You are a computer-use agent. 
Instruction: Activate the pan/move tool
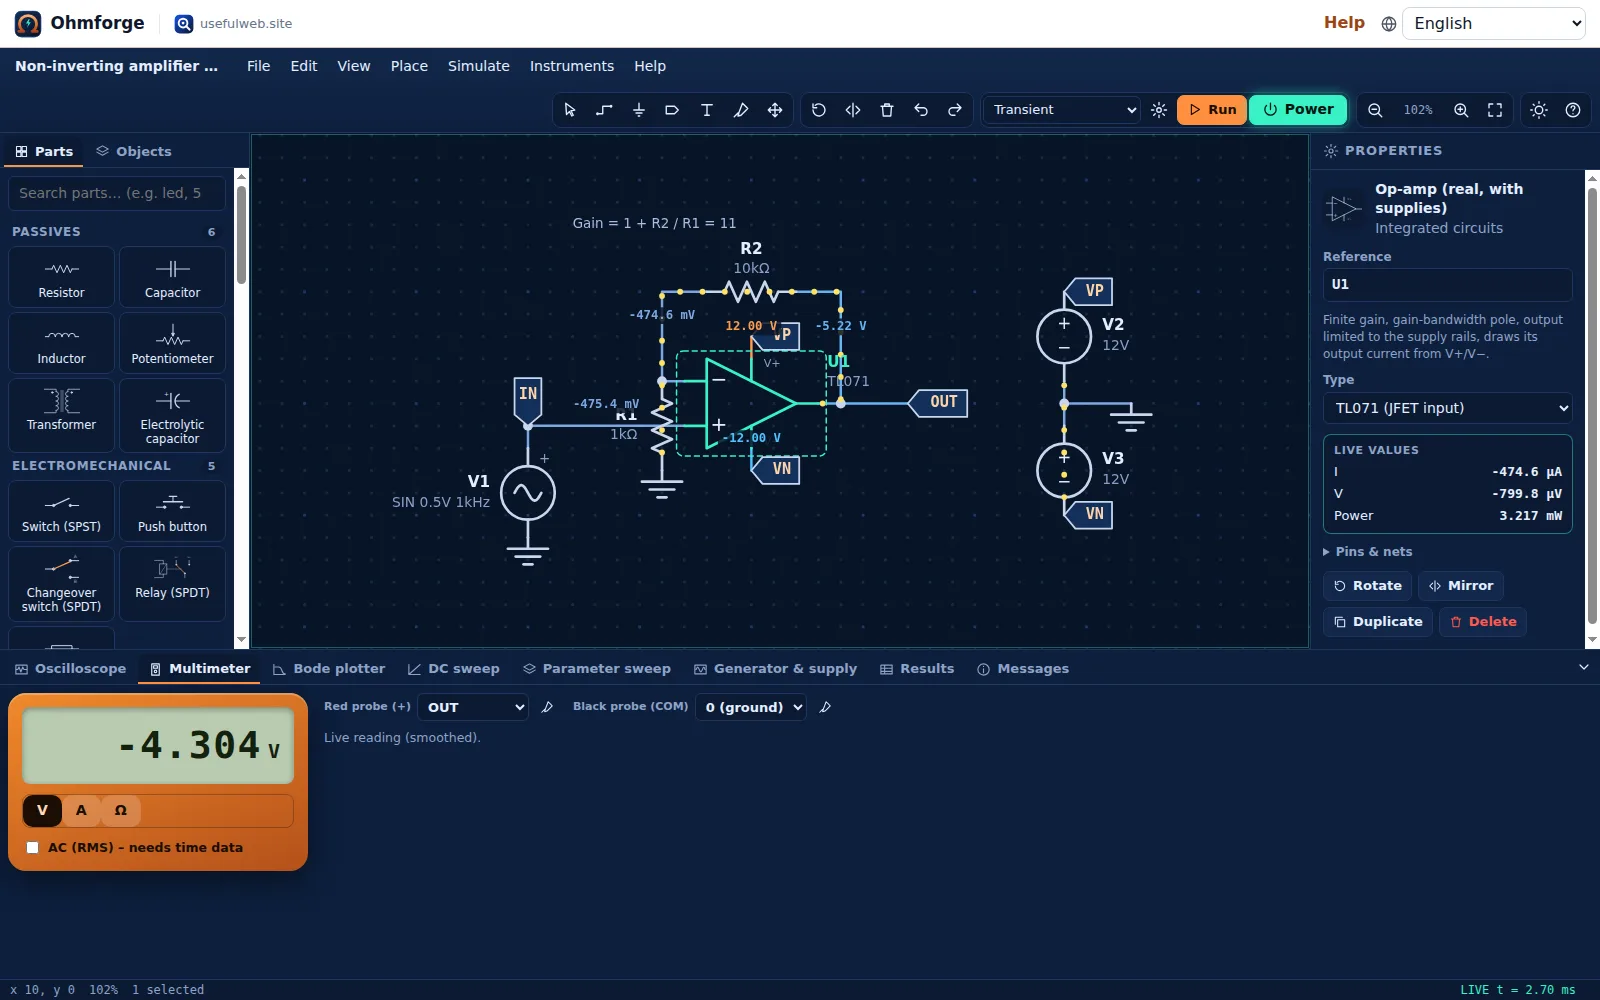tap(774, 110)
